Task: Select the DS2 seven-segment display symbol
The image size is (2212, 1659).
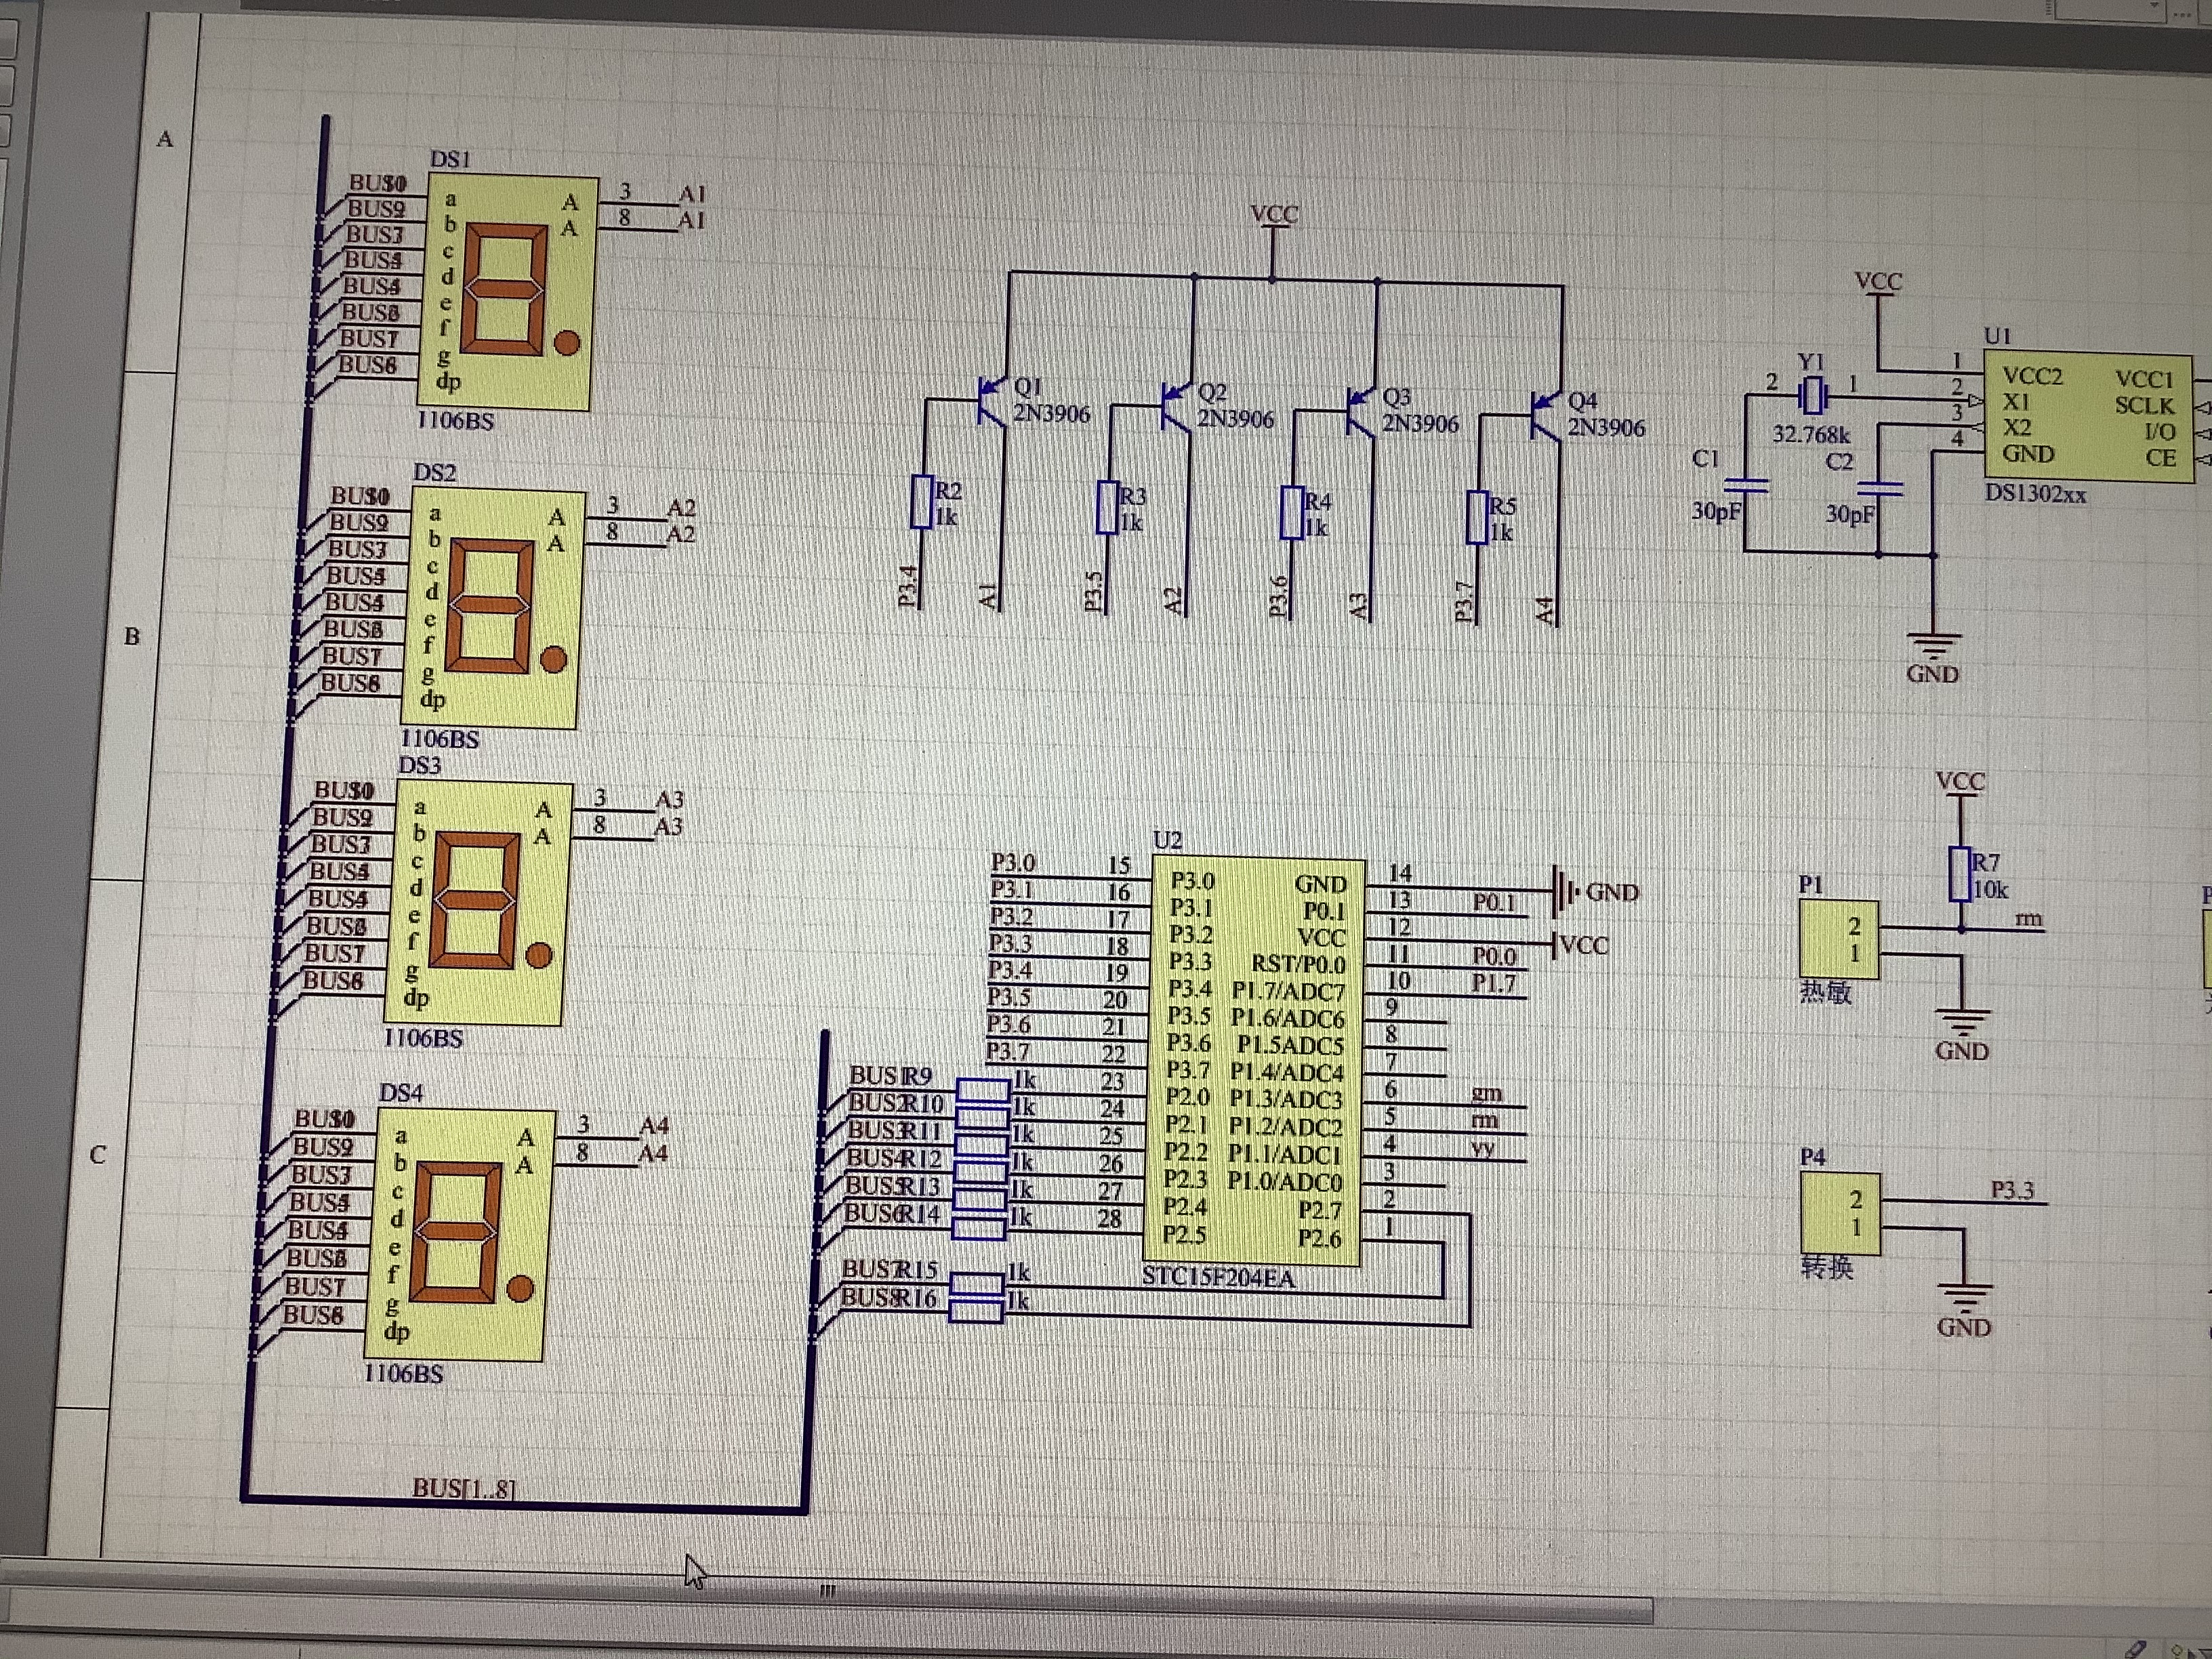Action: (x=491, y=608)
